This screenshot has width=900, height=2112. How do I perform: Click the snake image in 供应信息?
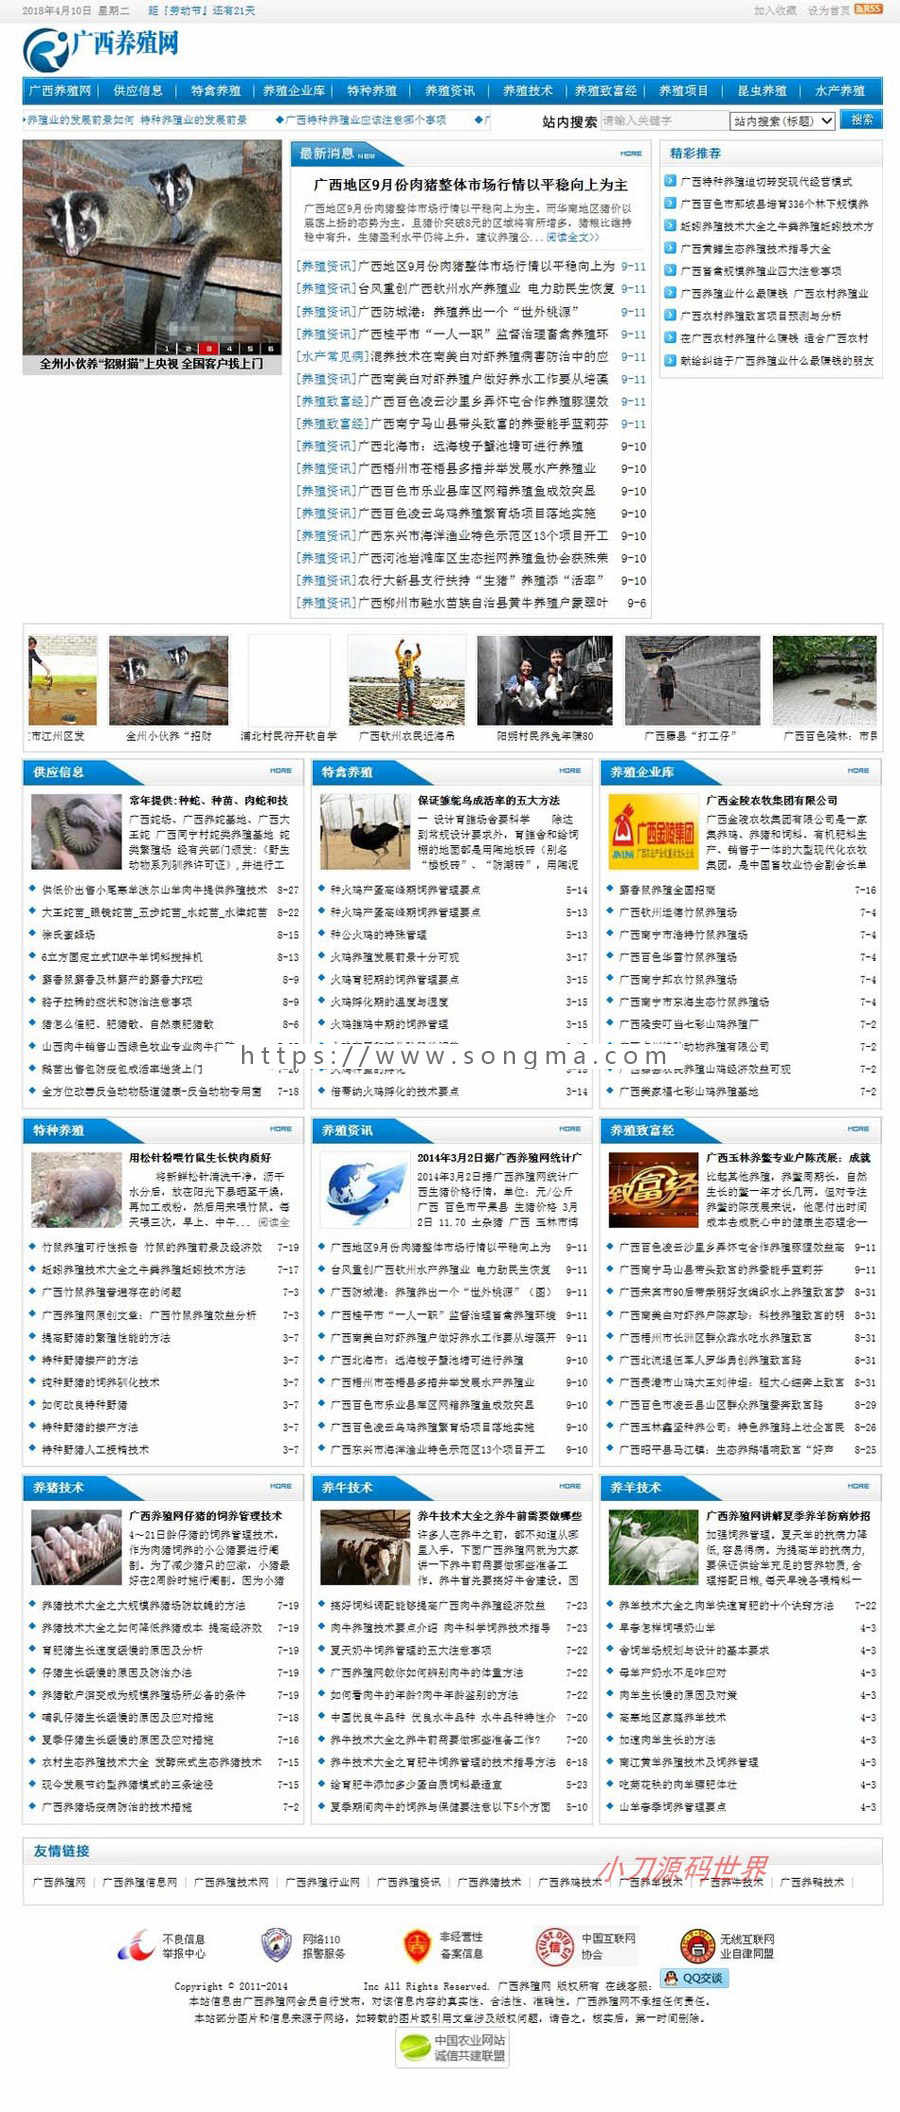pyautogui.click(x=76, y=831)
